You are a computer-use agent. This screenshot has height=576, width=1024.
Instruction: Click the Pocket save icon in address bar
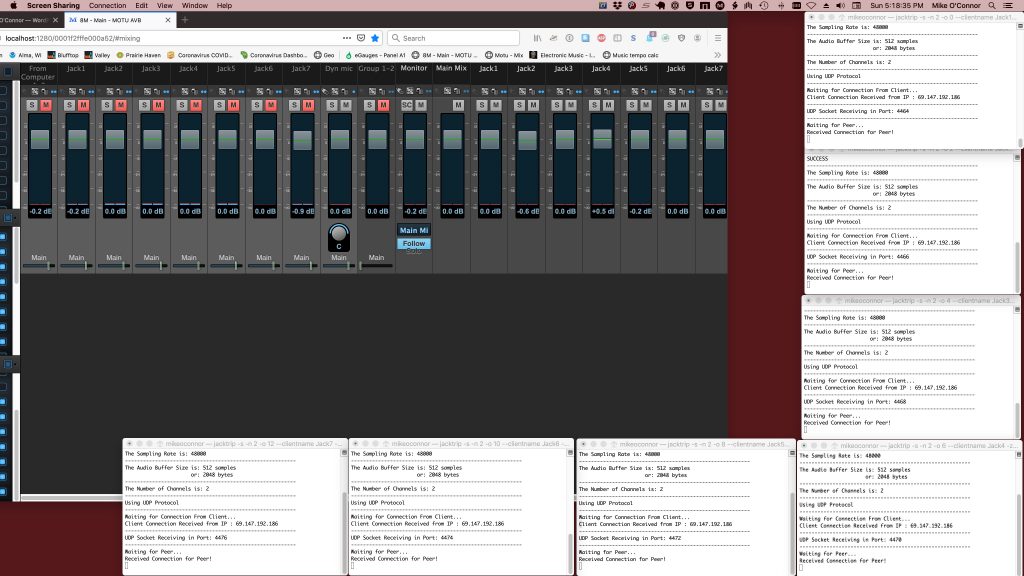pos(360,38)
